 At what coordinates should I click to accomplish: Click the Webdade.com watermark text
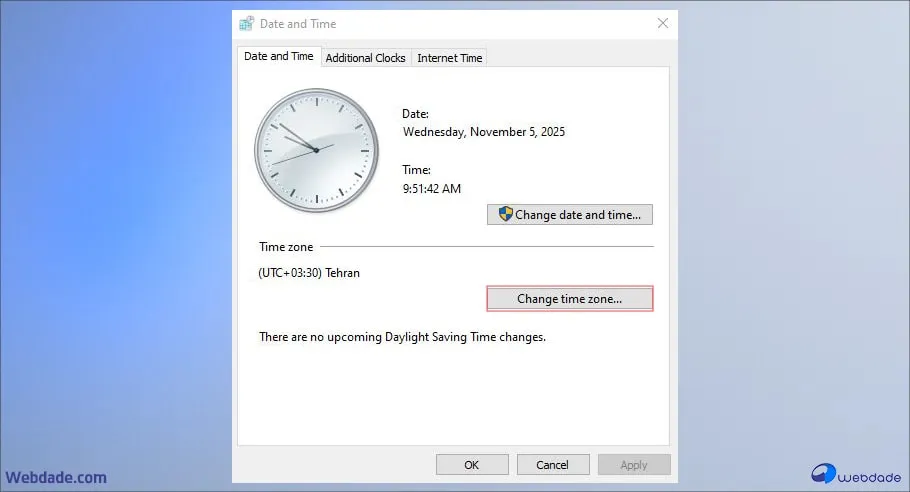pos(56,477)
